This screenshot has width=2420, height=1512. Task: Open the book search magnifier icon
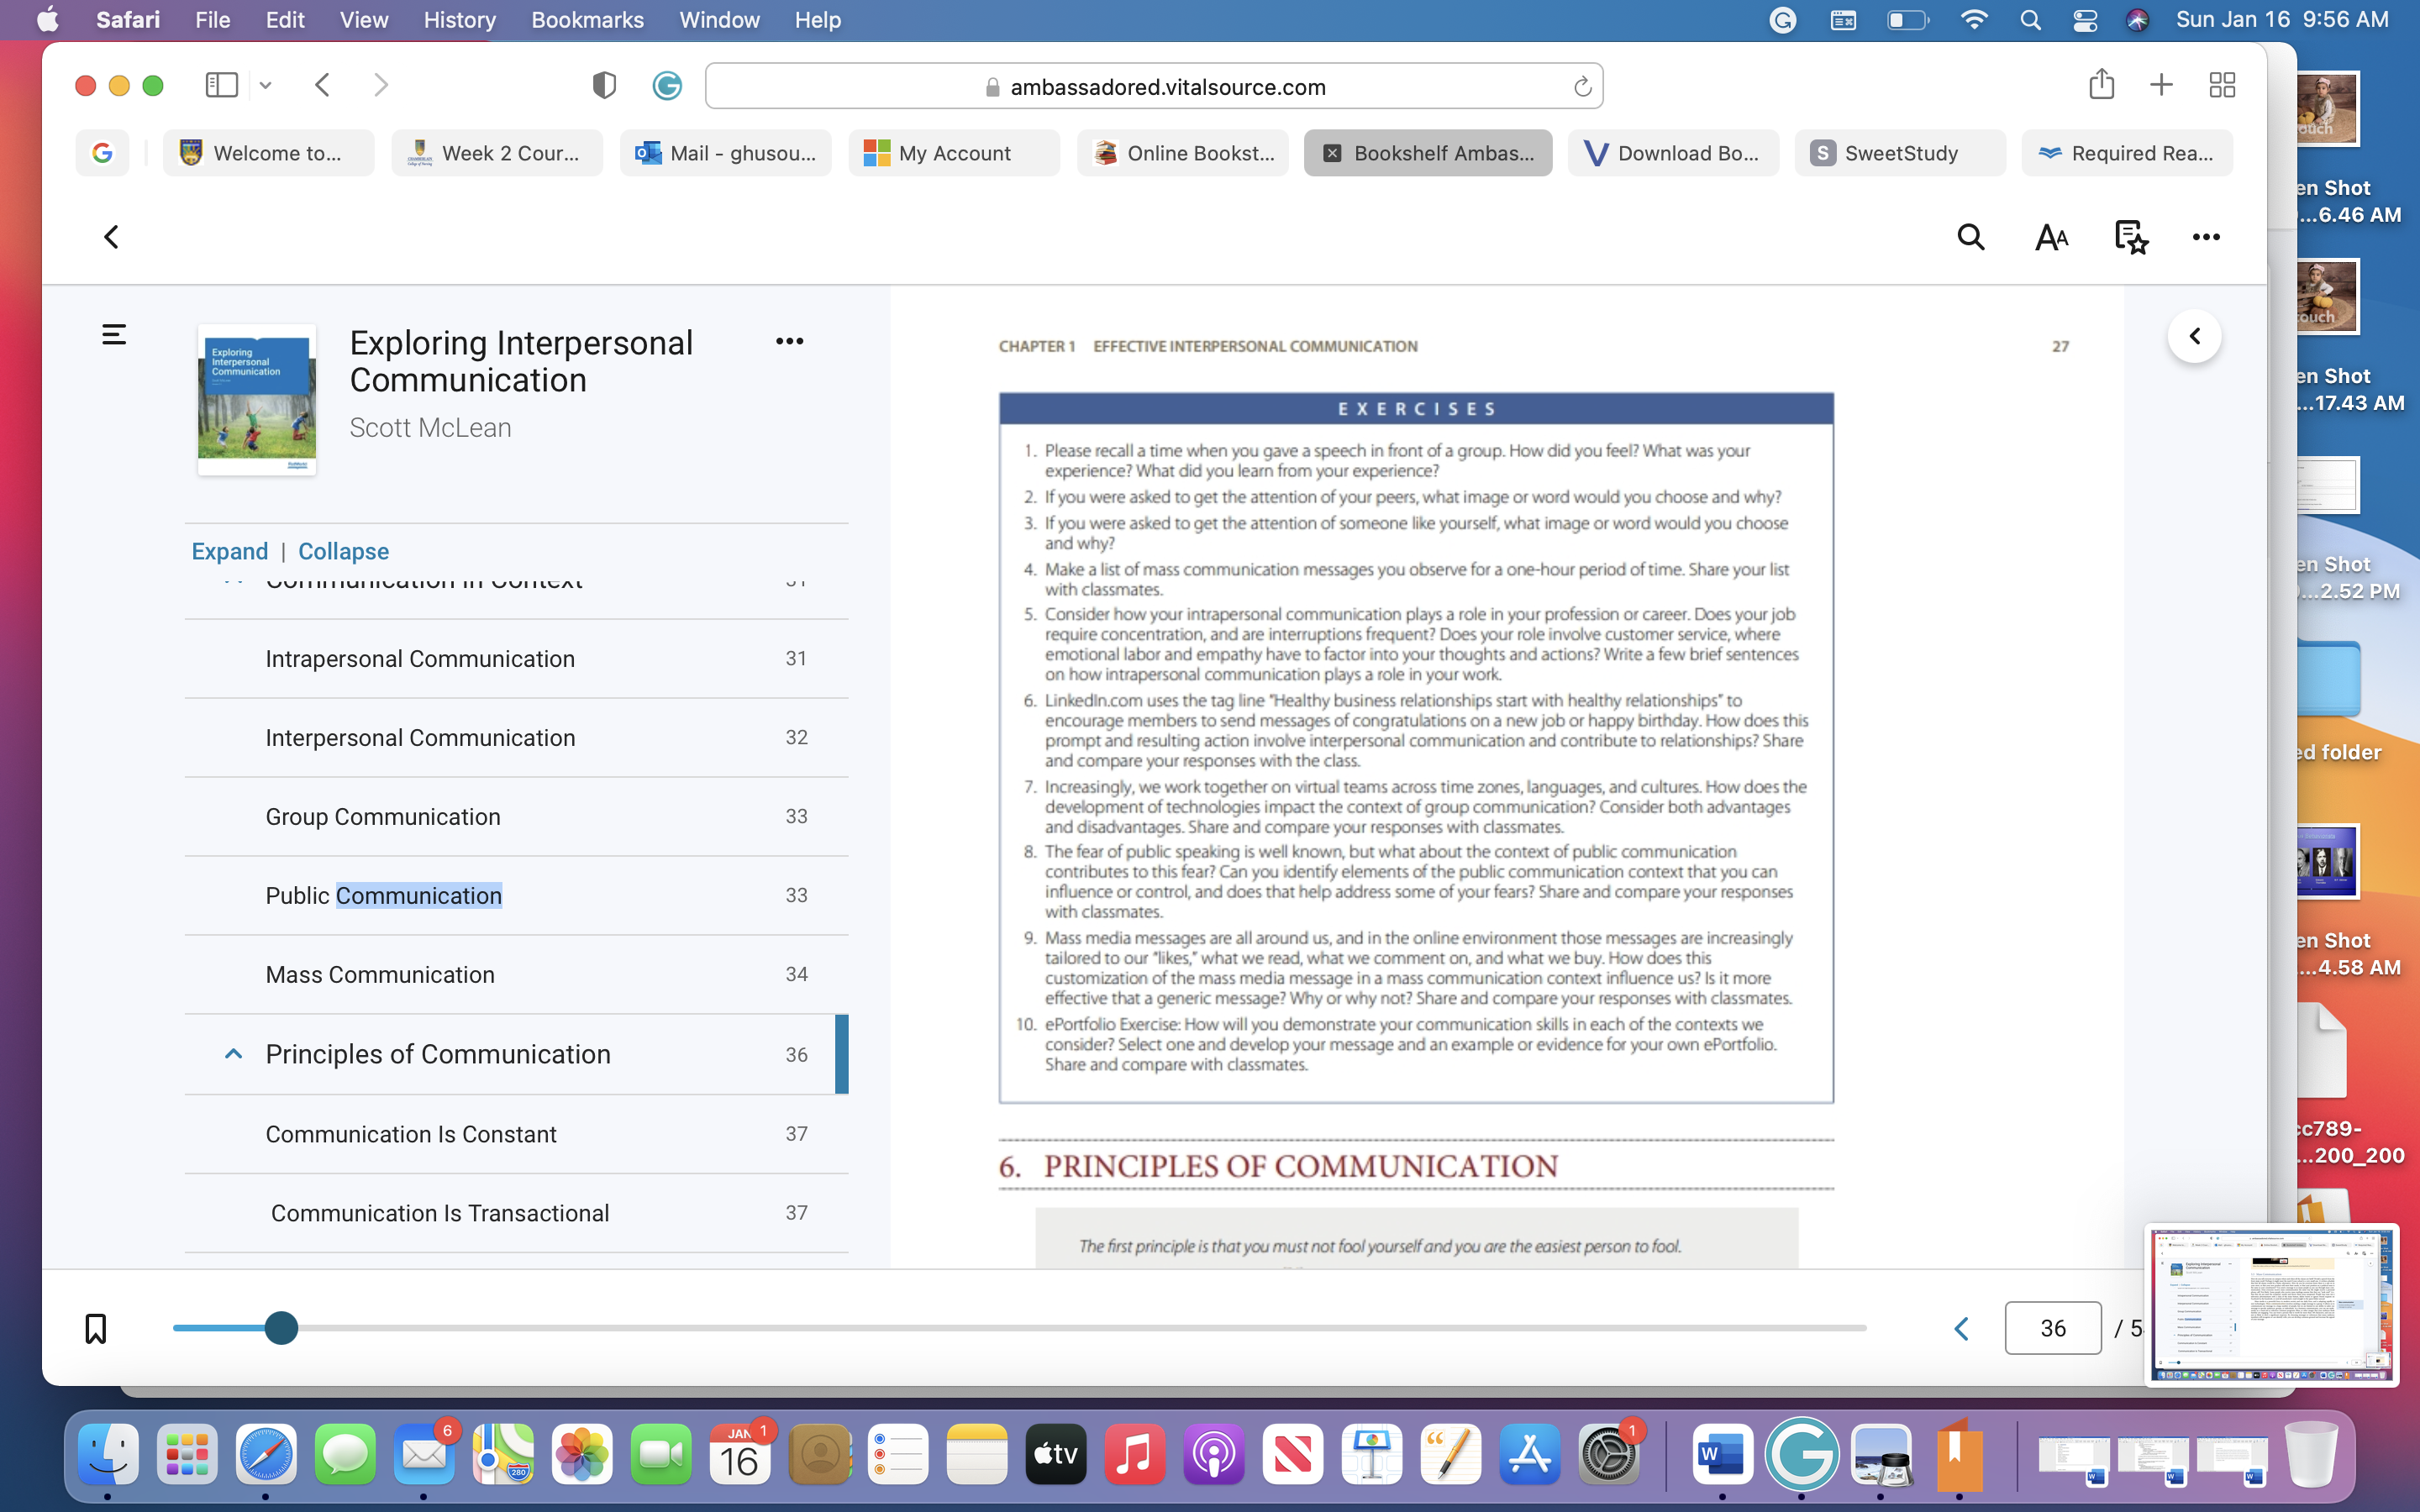click(x=1970, y=237)
